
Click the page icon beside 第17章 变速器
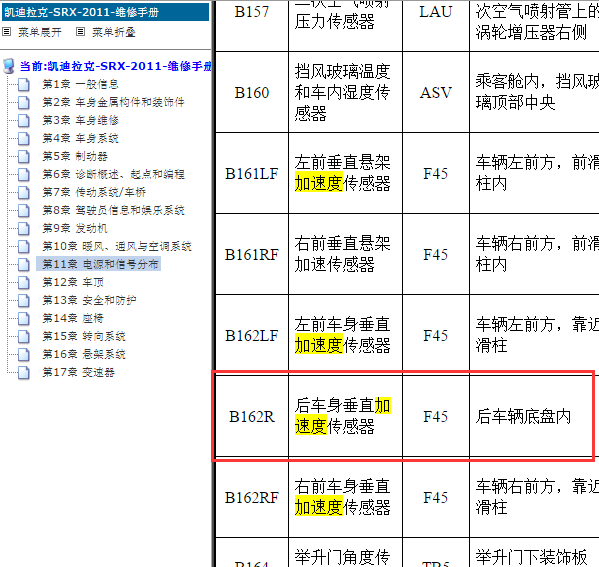[x=24, y=372]
